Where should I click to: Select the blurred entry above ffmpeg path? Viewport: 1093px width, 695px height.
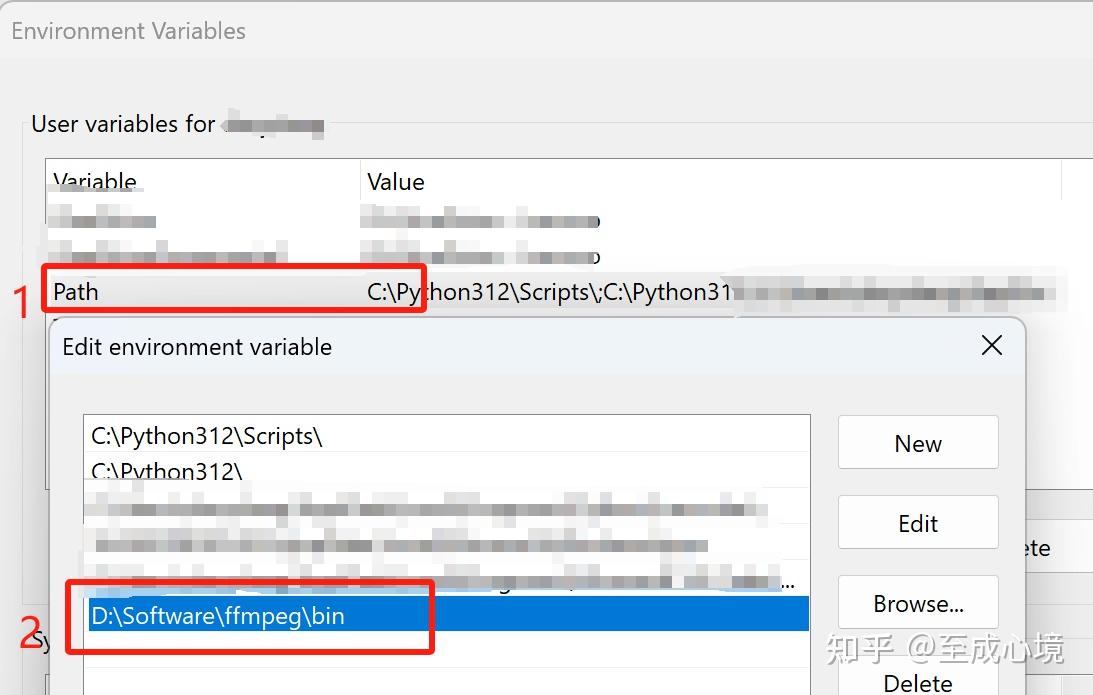pyautogui.click(x=300, y=582)
